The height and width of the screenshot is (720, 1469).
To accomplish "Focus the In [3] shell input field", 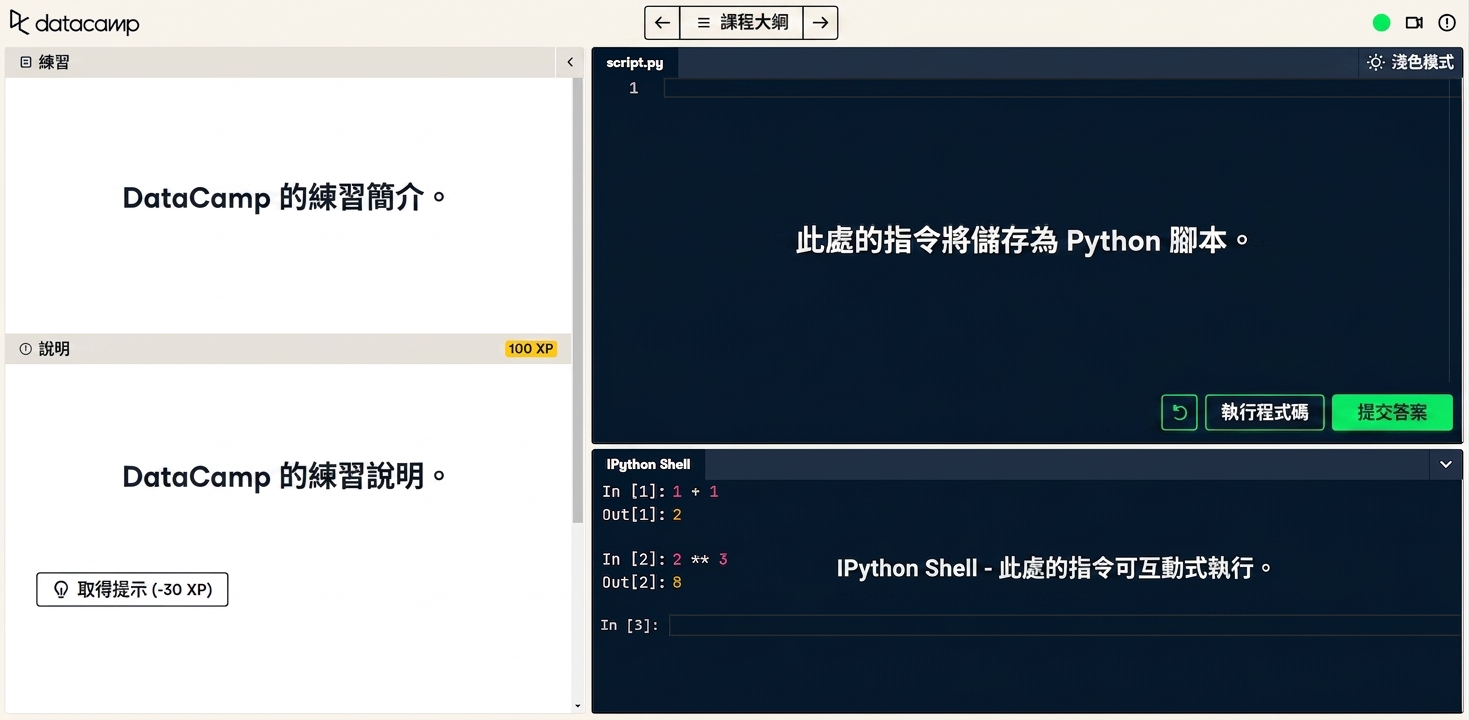I will tap(1065, 625).
